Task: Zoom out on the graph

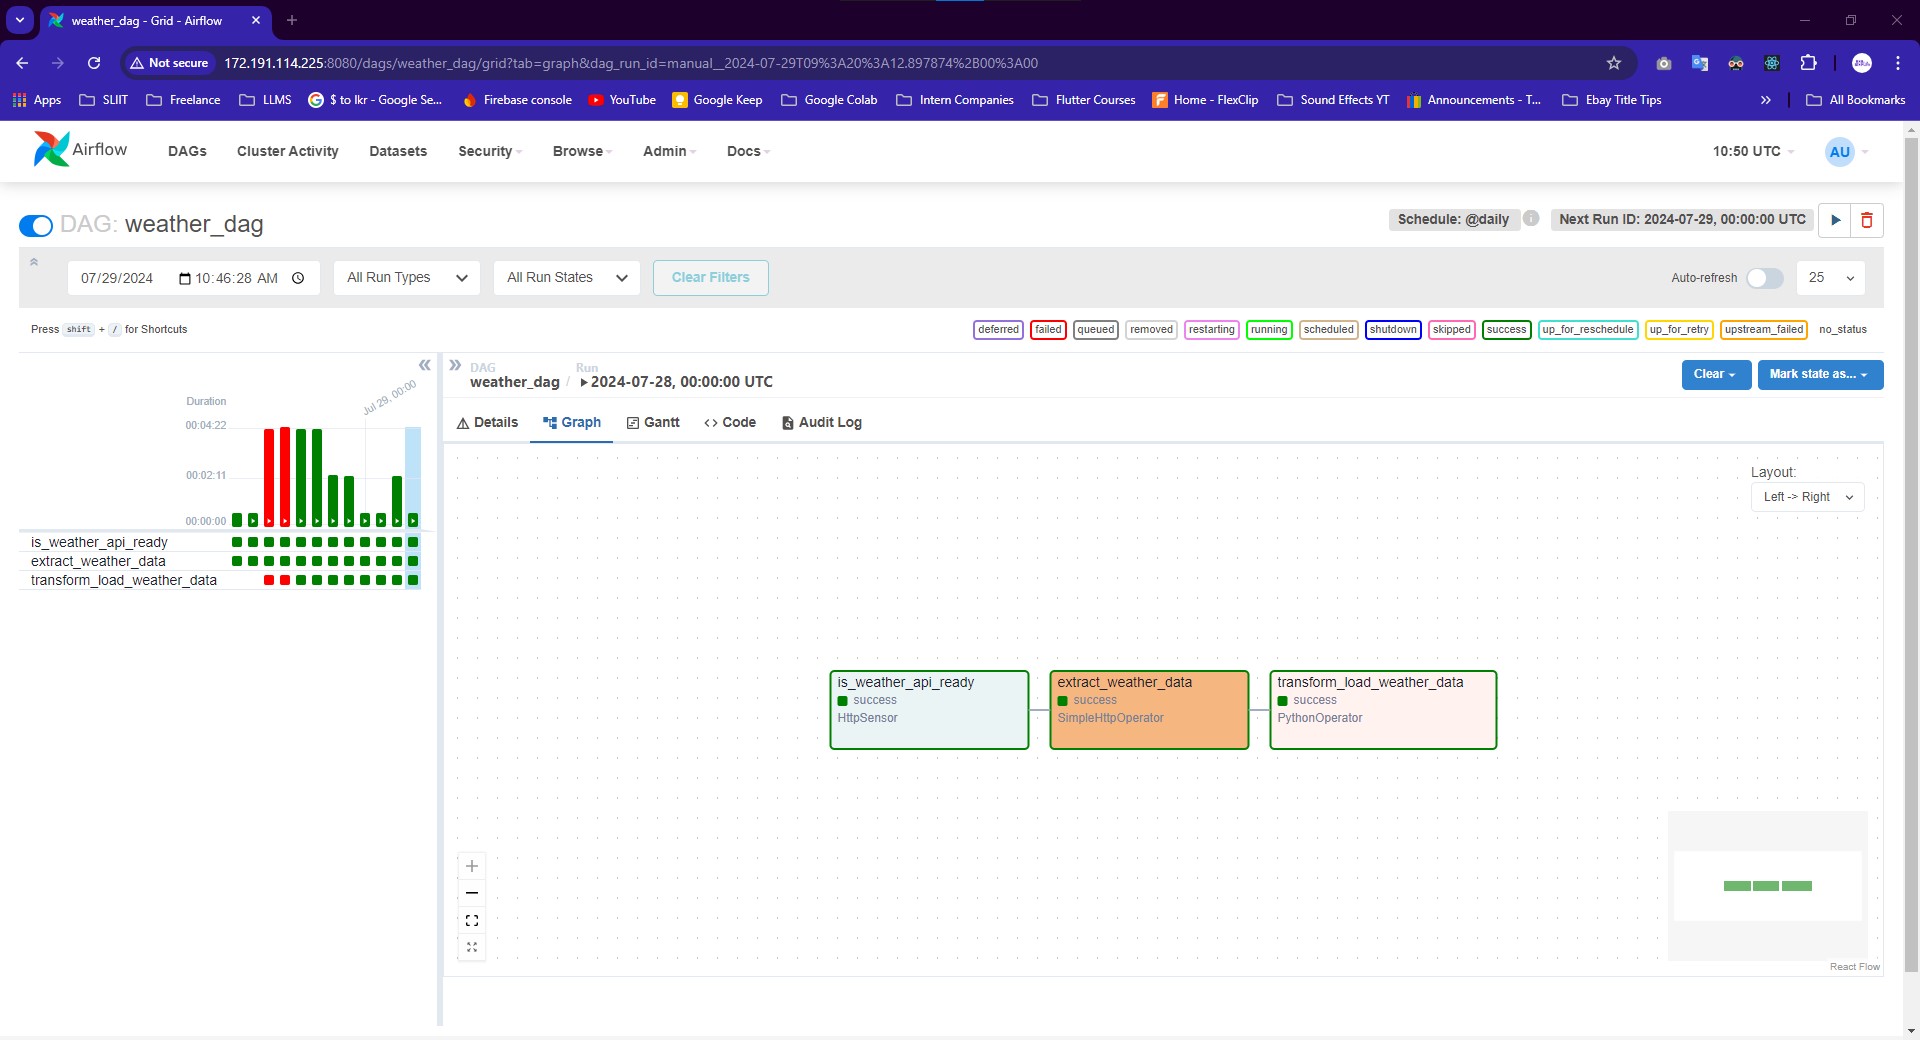Action: (472, 893)
